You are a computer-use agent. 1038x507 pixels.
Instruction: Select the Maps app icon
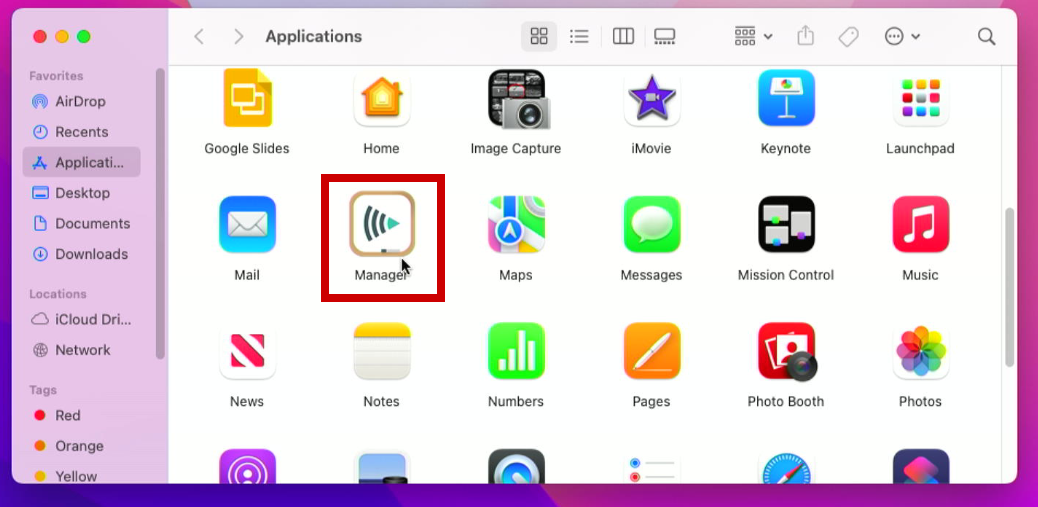coord(516,224)
